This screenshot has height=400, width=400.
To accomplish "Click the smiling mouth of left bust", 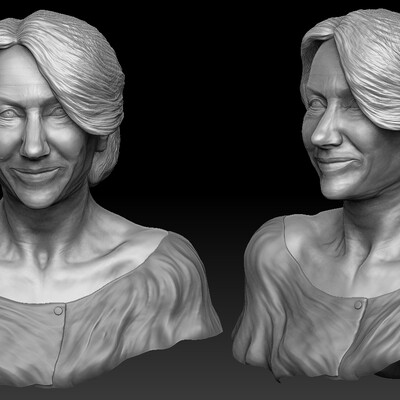I will coord(36,173).
